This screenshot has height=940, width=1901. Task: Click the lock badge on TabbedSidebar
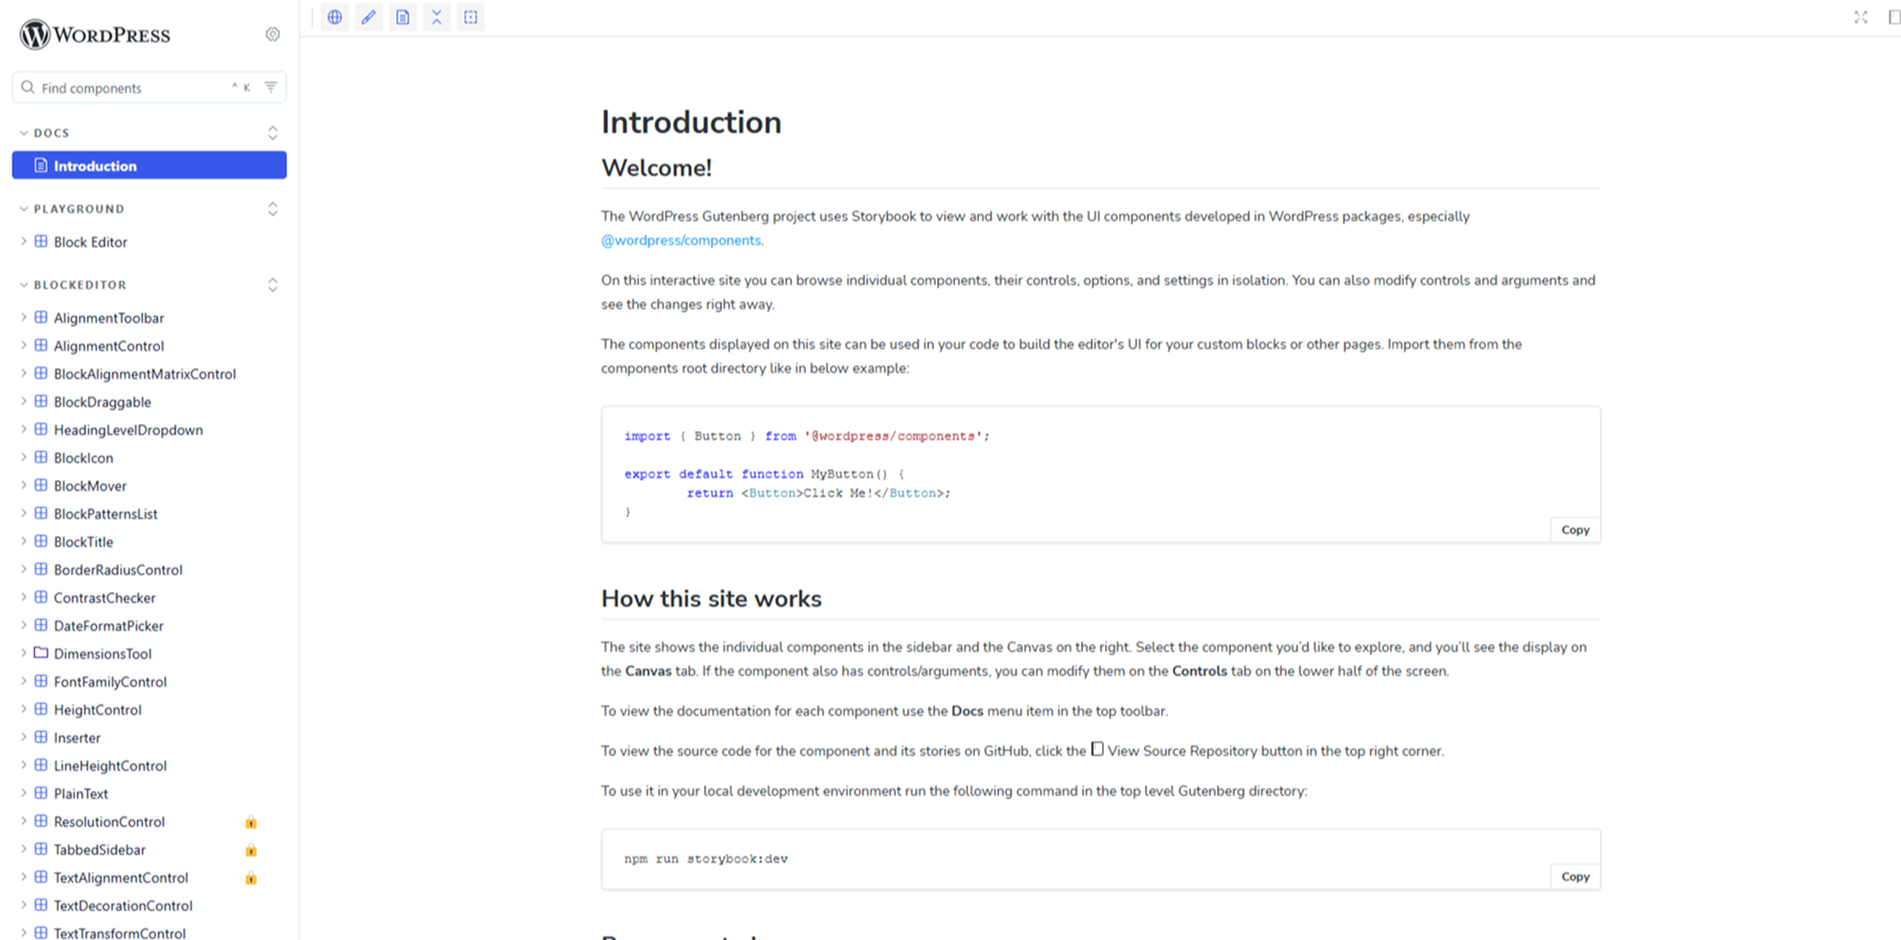(251, 850)
